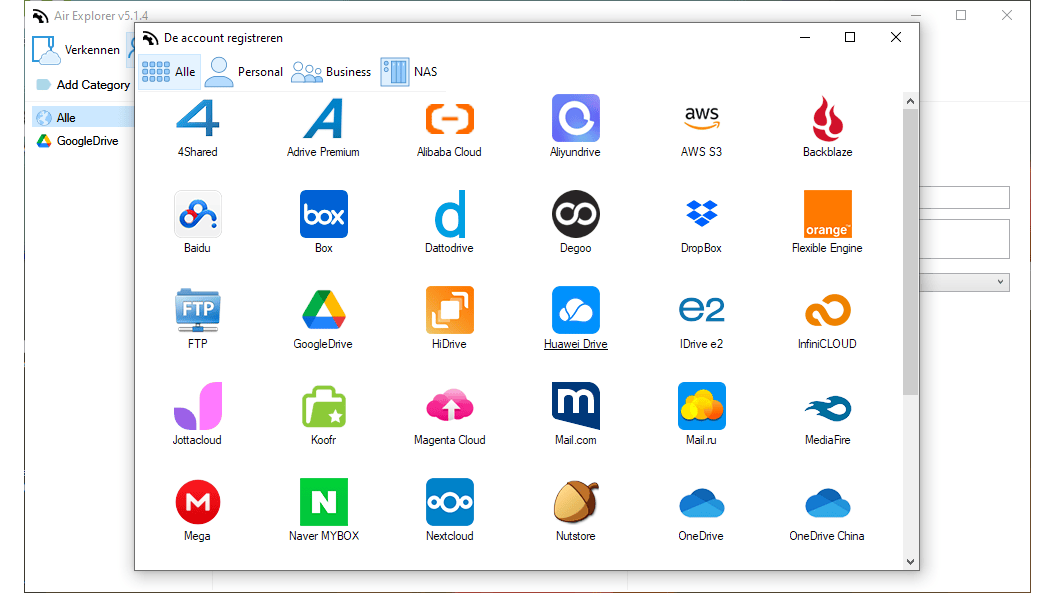This screenshot has width=1054, height=593.
Task: Select orange Flexible Engine icon
Action: 827,214
